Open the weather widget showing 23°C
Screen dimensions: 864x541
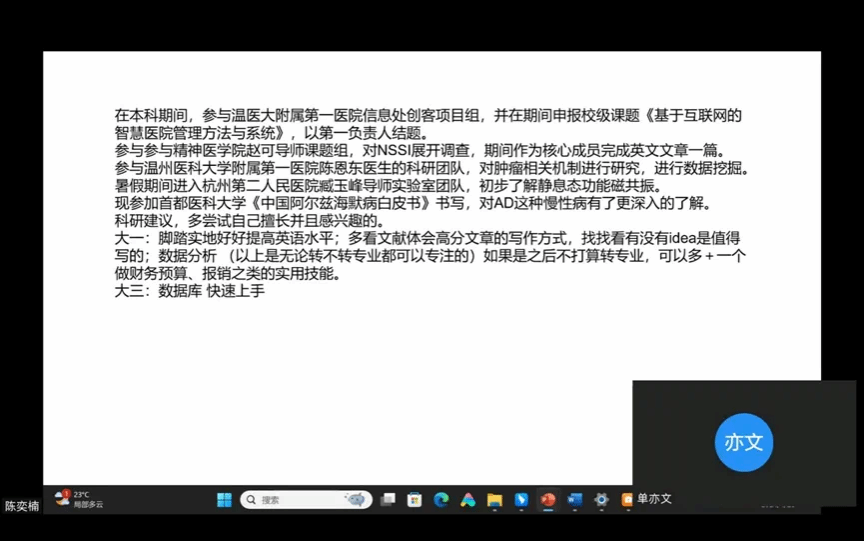78,499
